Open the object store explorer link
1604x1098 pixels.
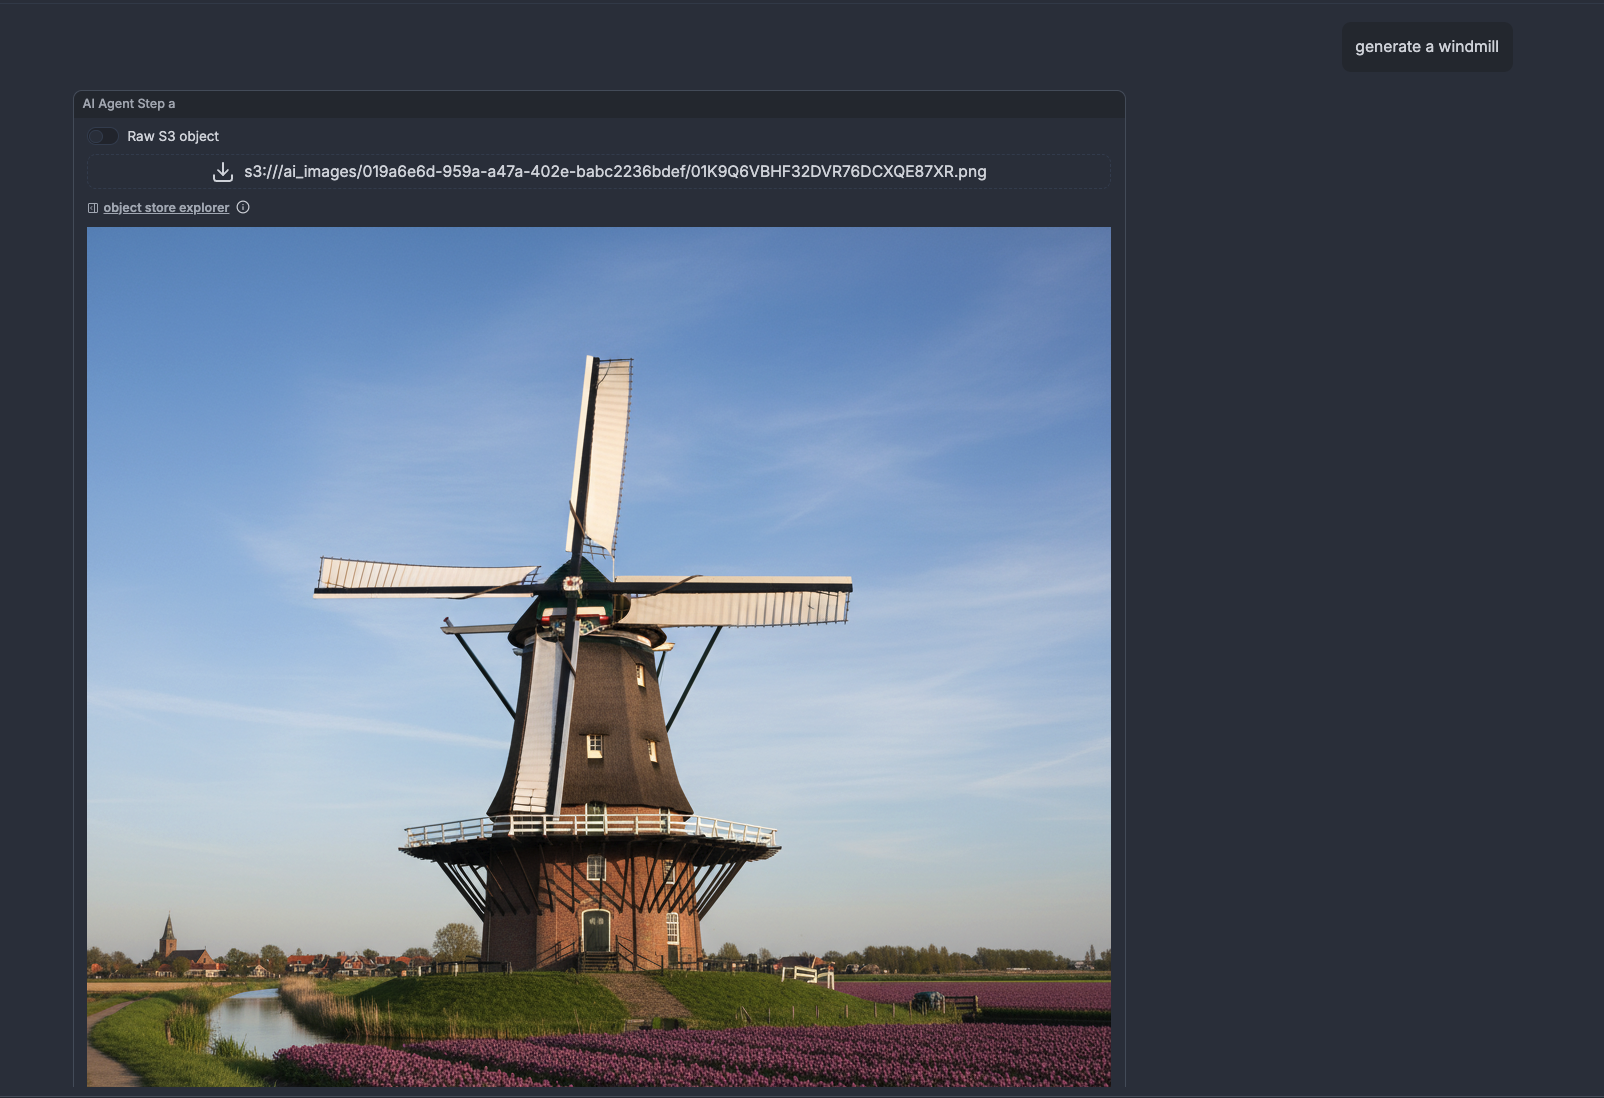[x=166, y=207]
